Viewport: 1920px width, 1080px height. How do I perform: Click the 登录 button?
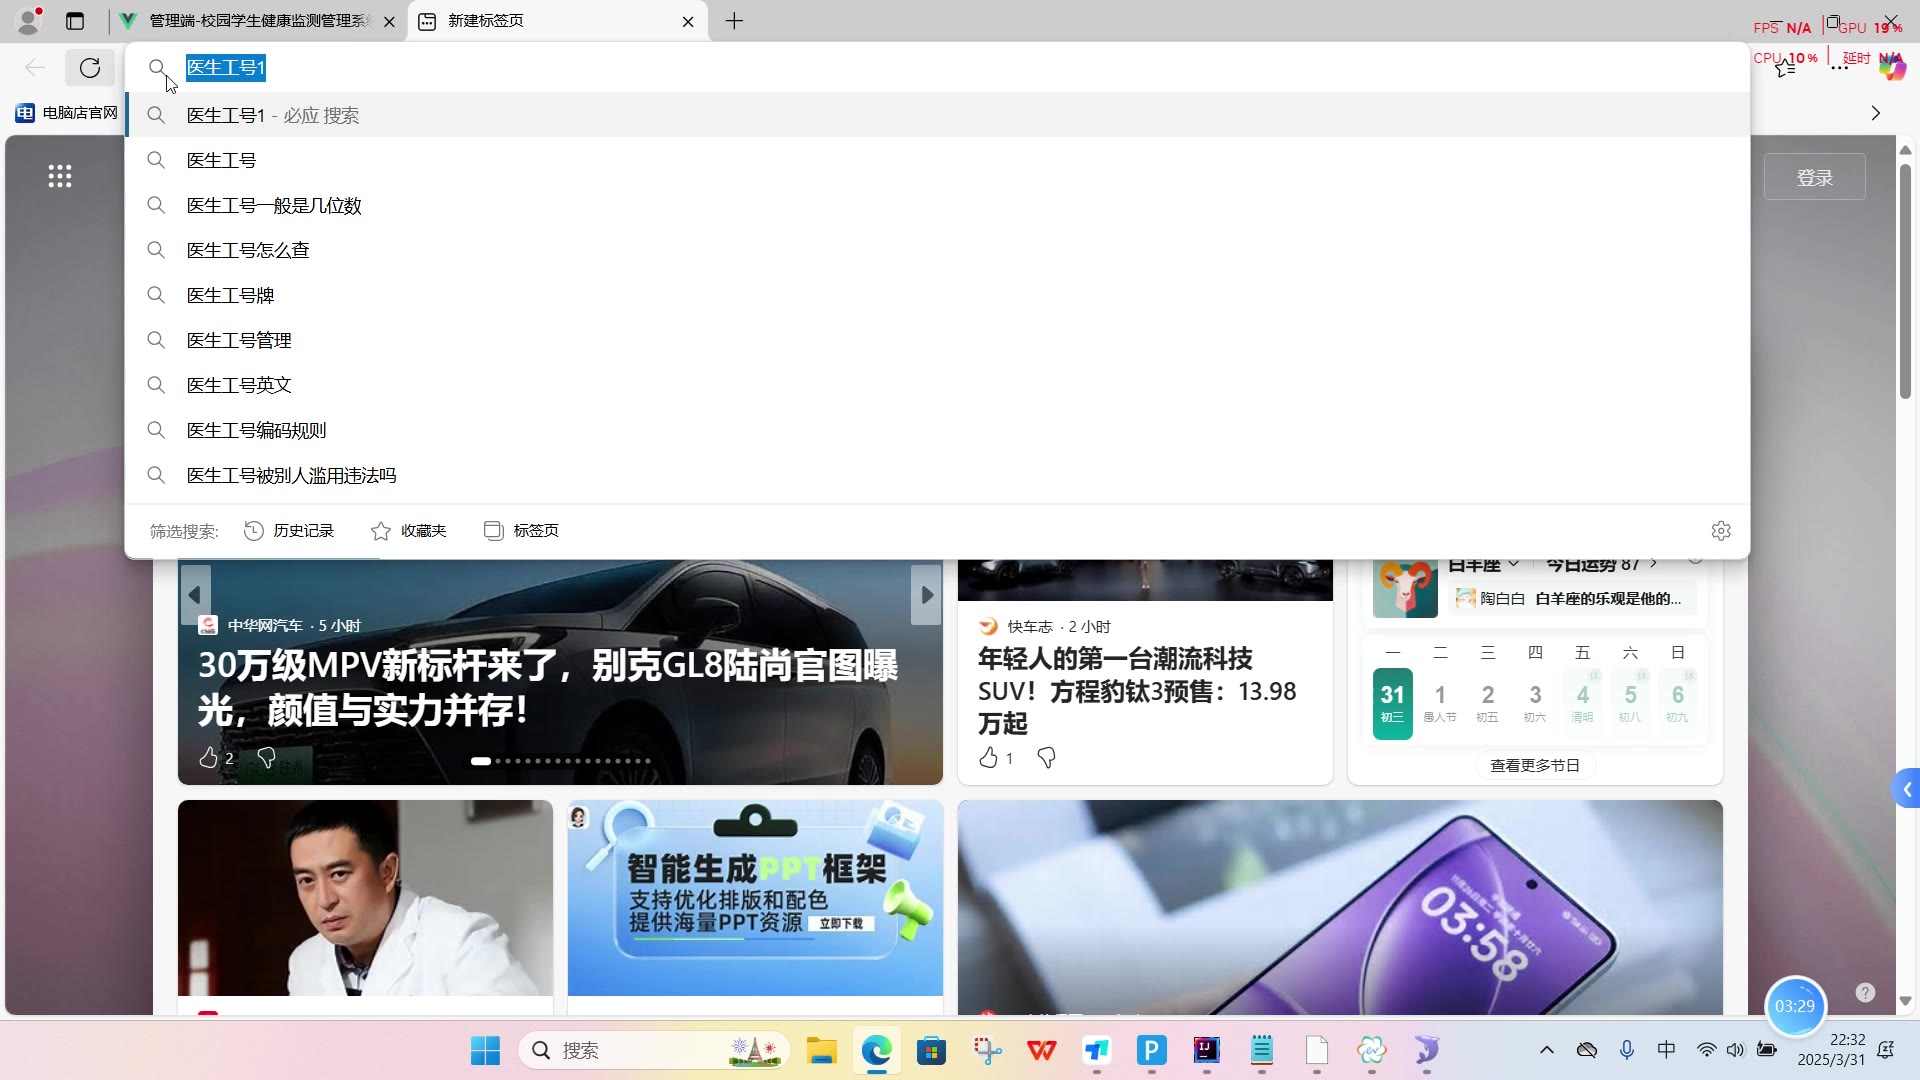click(1814, 177)
